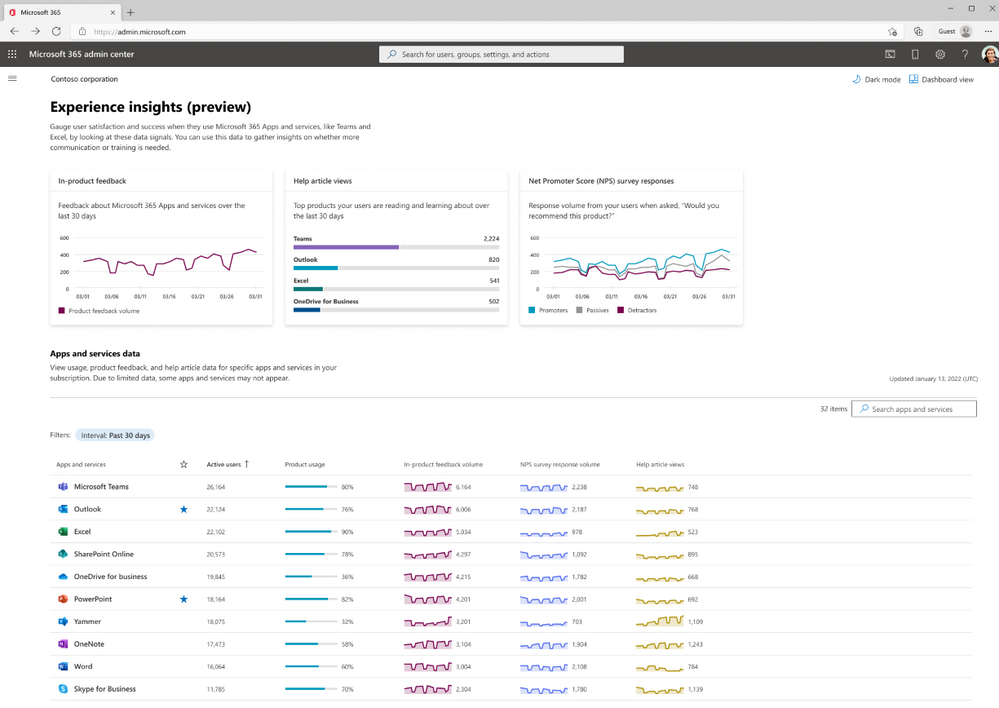This screenshot has height=708, width=999.
Task: Click the Guest profile button in browser
Action: tap(954, 31)
